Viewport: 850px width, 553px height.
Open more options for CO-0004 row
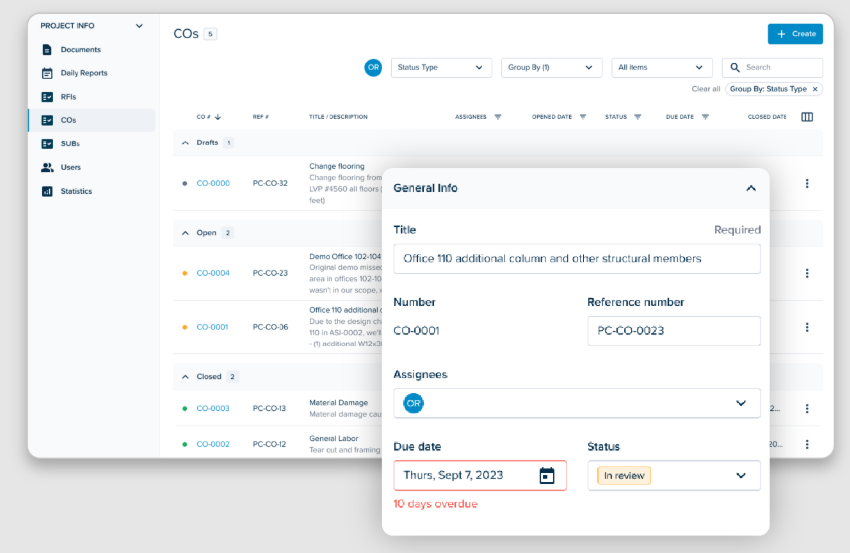[807, 273]
